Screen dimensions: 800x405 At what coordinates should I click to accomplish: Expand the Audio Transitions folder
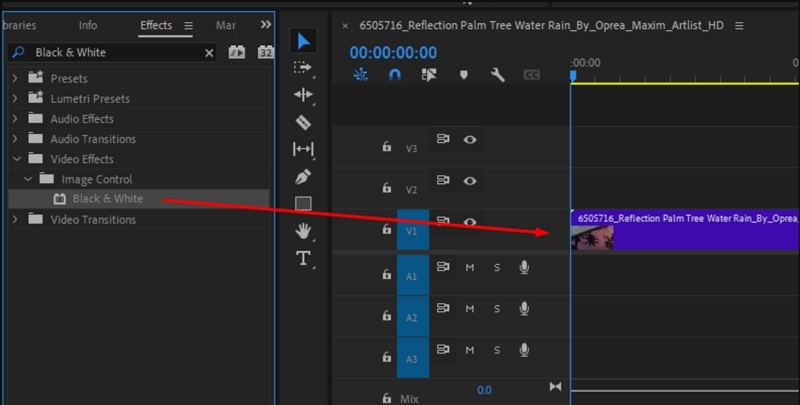[14, 139]
